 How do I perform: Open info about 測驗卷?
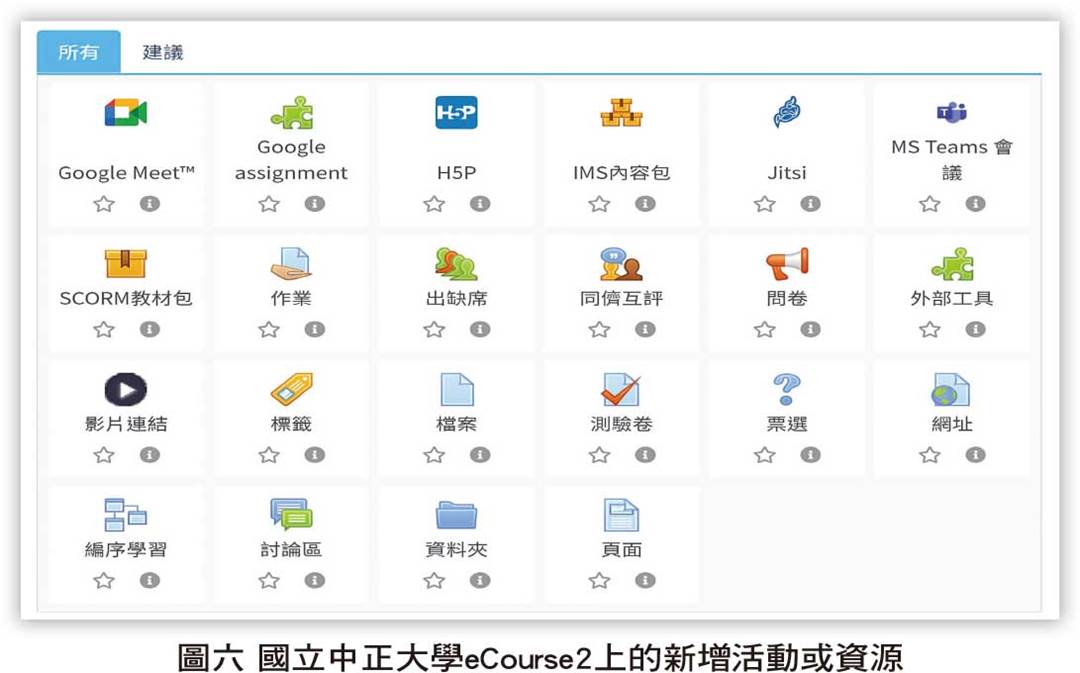click(645, 455)
